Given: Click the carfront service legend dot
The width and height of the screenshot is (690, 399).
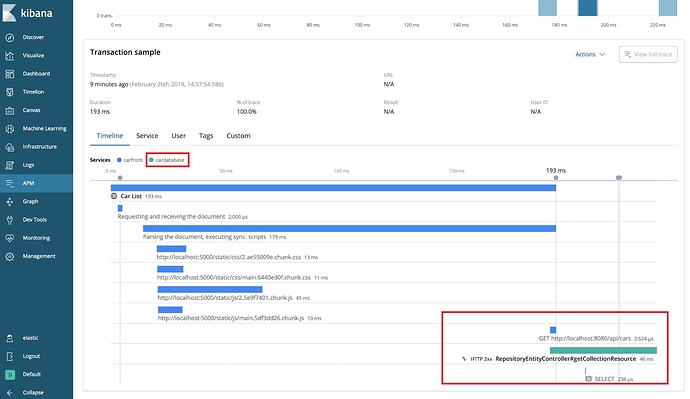Looking at the screenshot, I should pos(119,160).
